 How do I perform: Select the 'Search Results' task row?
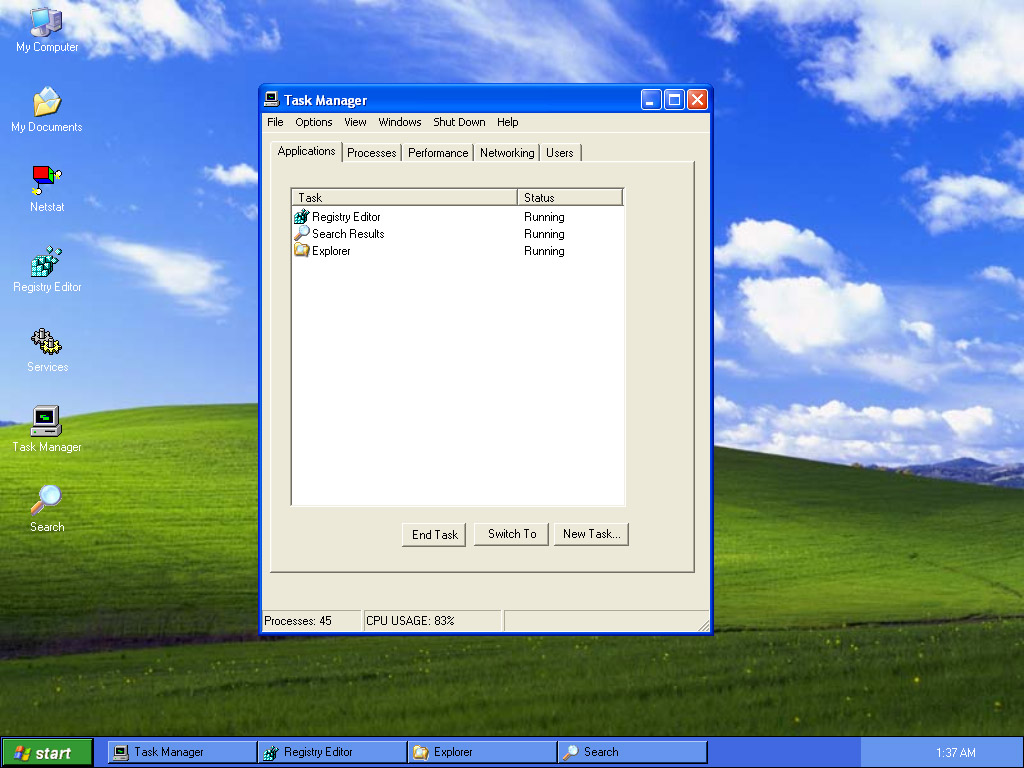pyautogui.click(x=458, y=234)
